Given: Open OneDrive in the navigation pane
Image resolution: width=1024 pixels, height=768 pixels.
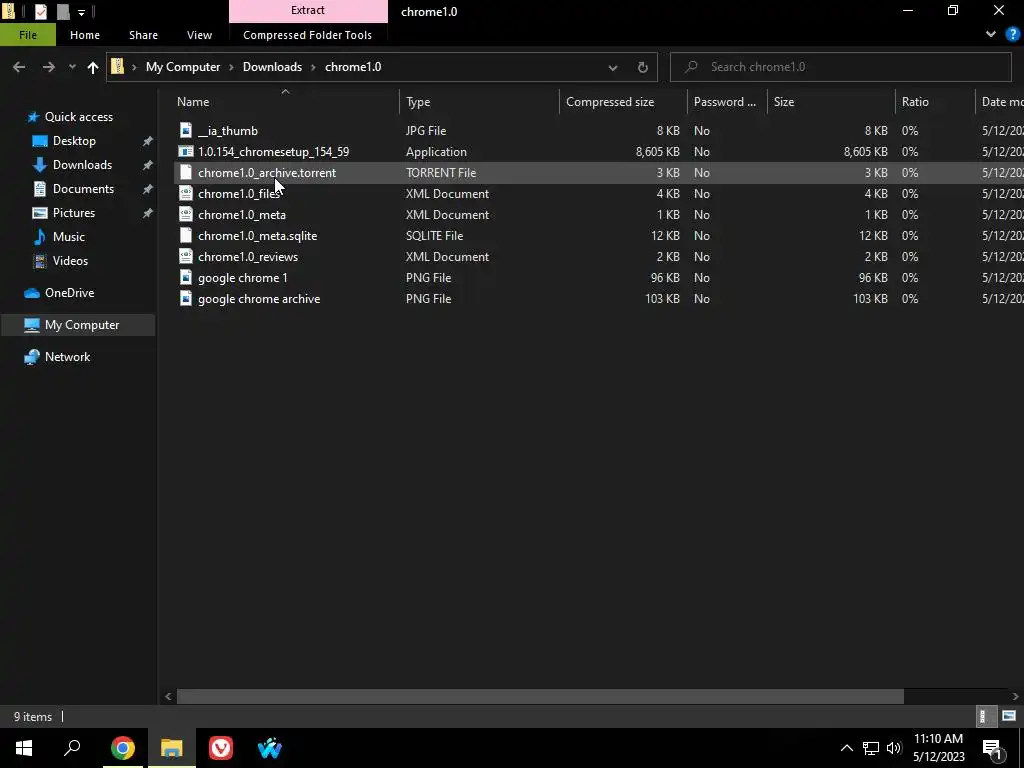Looking at the screenshot, I should coord(69,293).
